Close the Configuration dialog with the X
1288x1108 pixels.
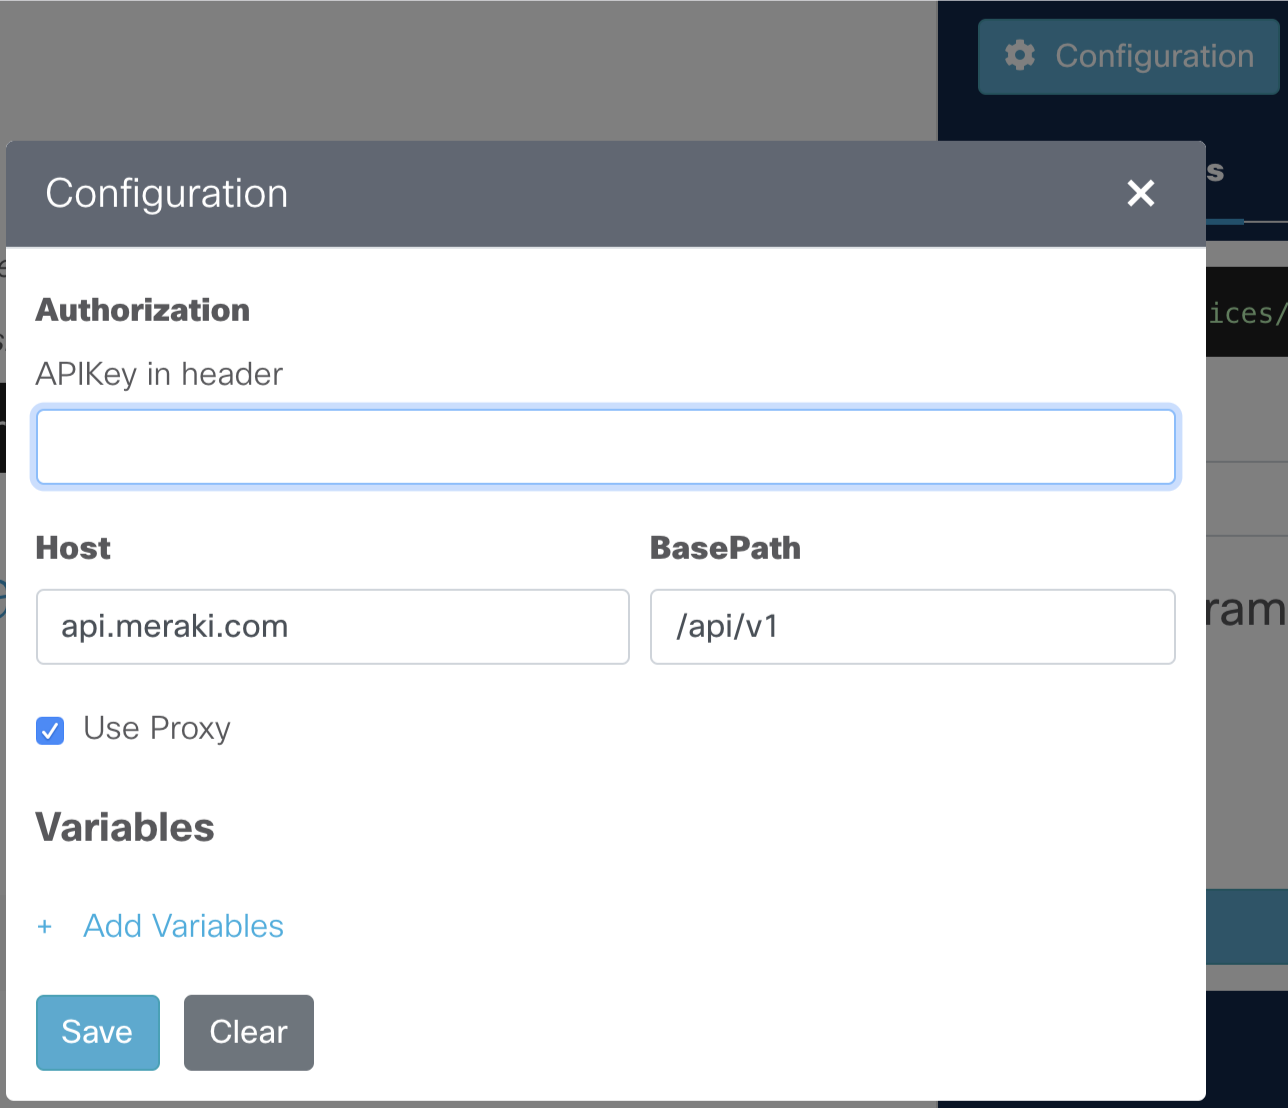coord(1141,193)
